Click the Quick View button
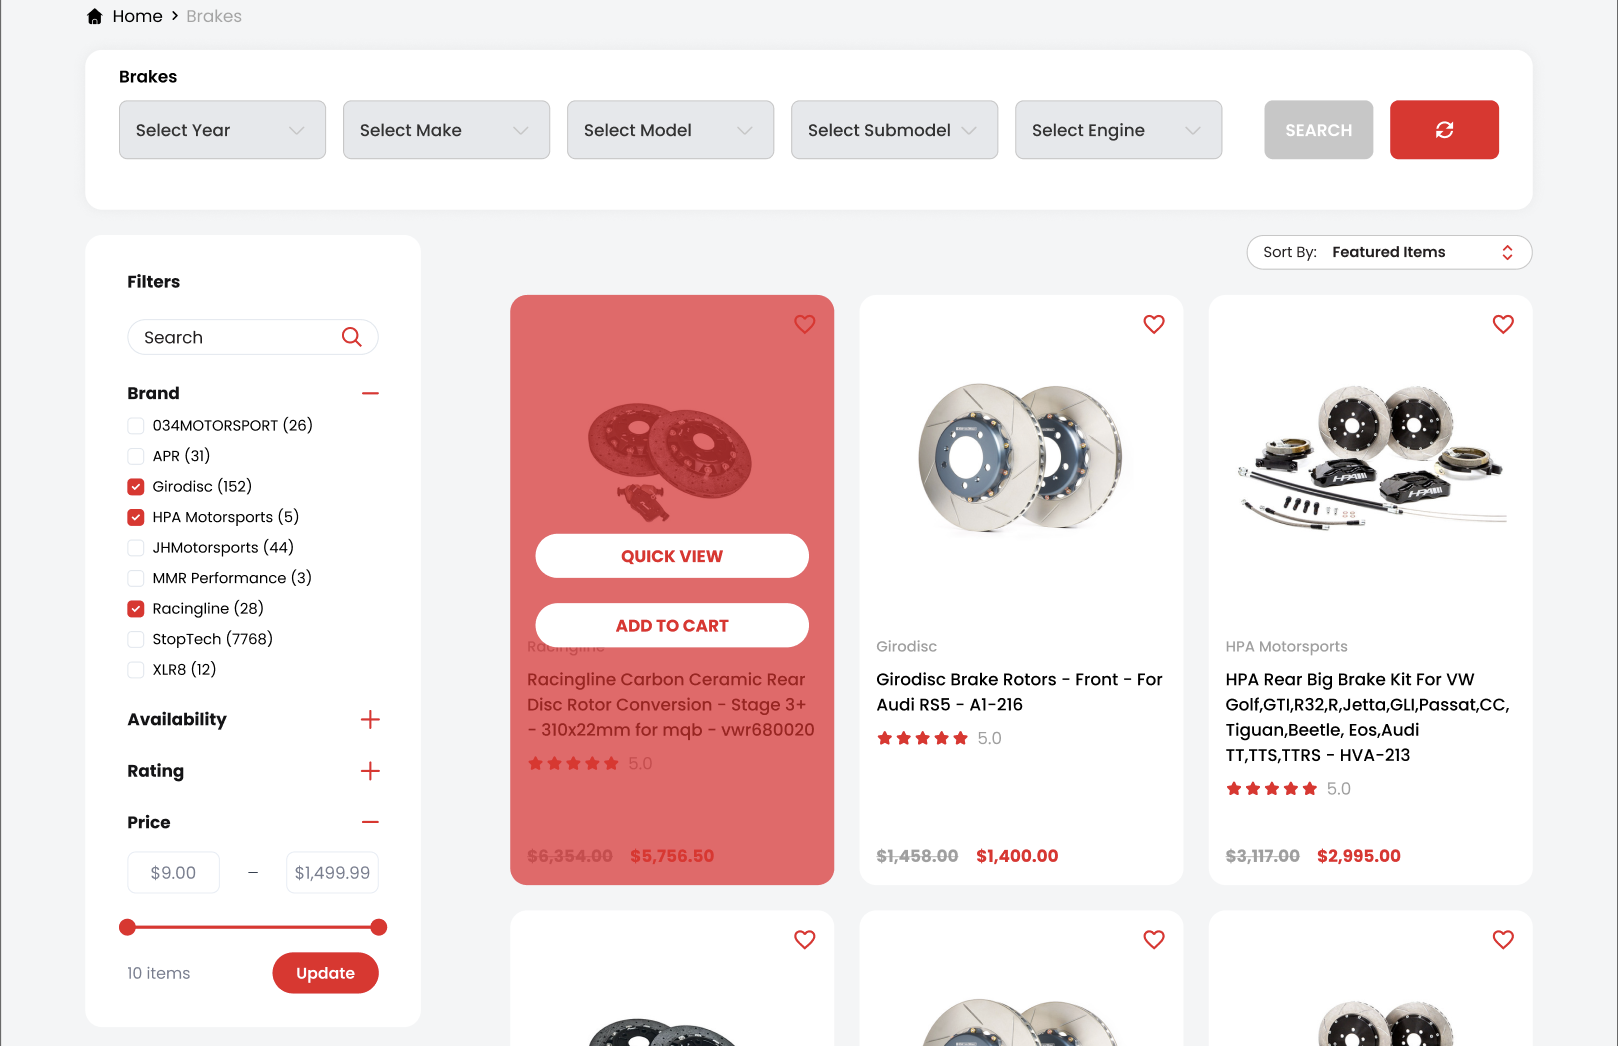Image resolution: width=1618 pixels, height=1046 pixels. [672, 556]
